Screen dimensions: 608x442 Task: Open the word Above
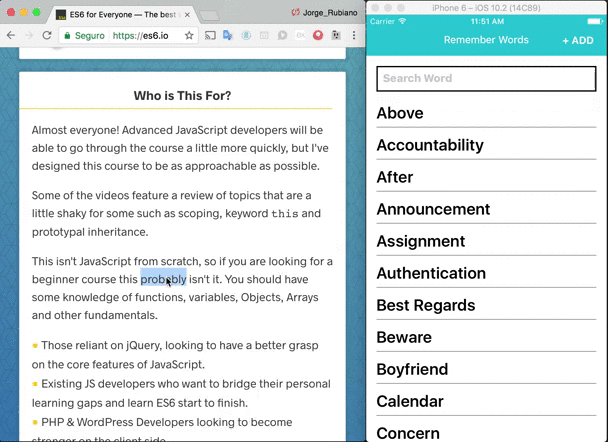pos(486,113)
